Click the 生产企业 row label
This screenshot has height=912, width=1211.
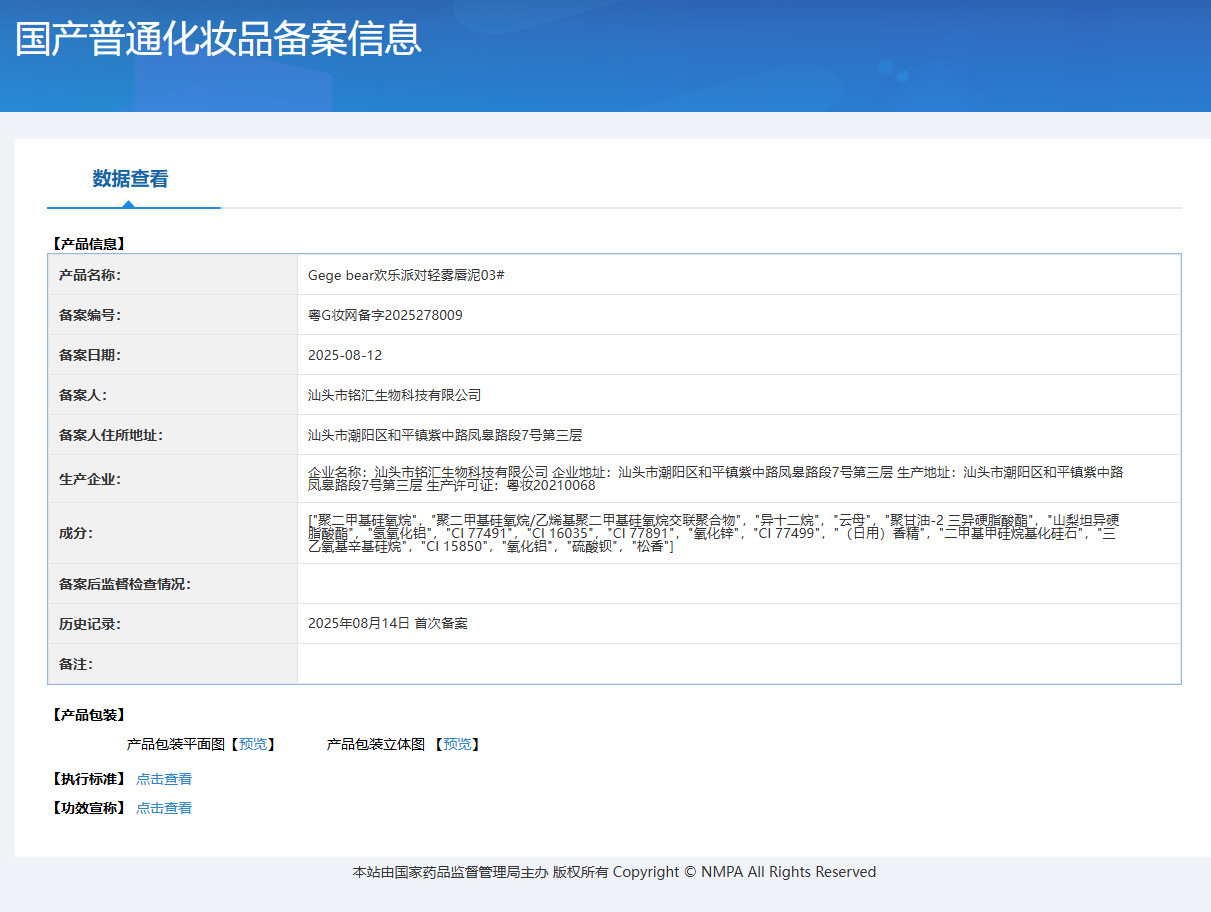(x=90, y=479)
